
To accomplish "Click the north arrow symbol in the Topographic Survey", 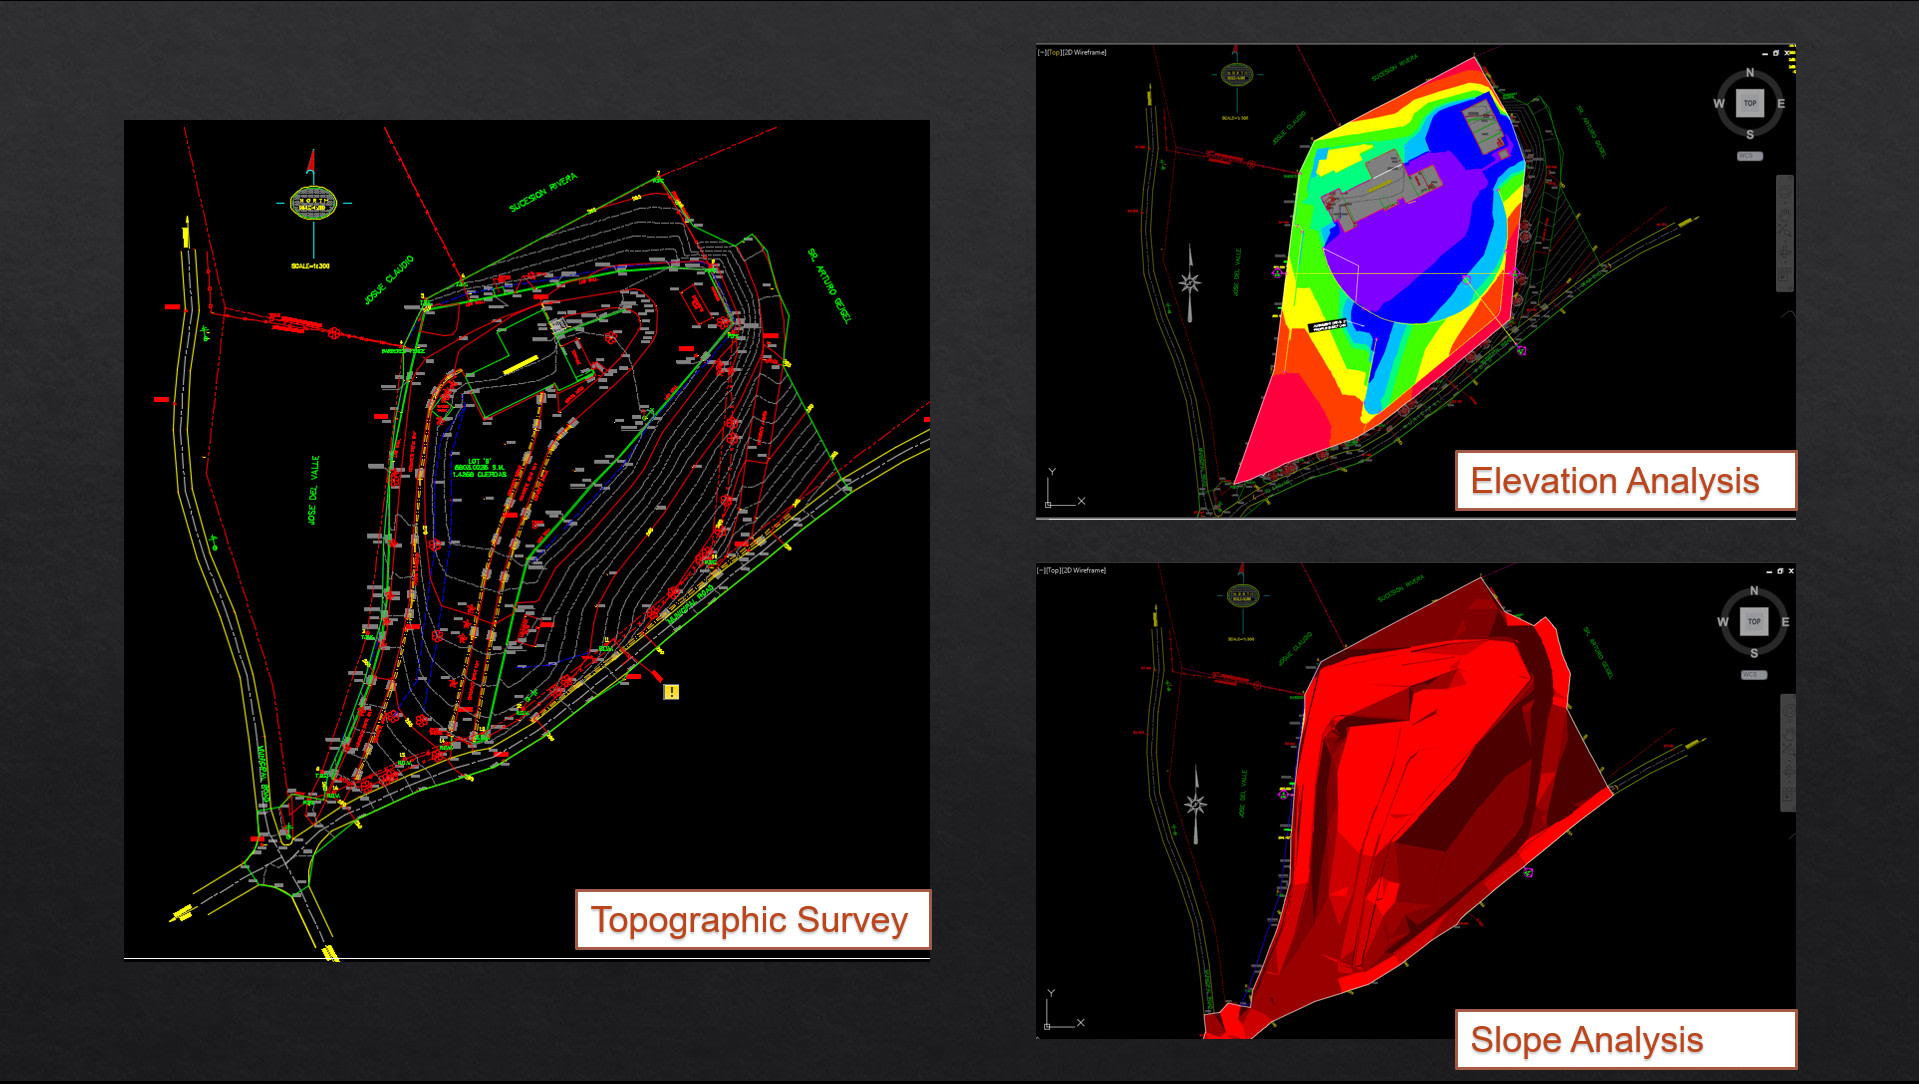I will click(x=313, y=202).
